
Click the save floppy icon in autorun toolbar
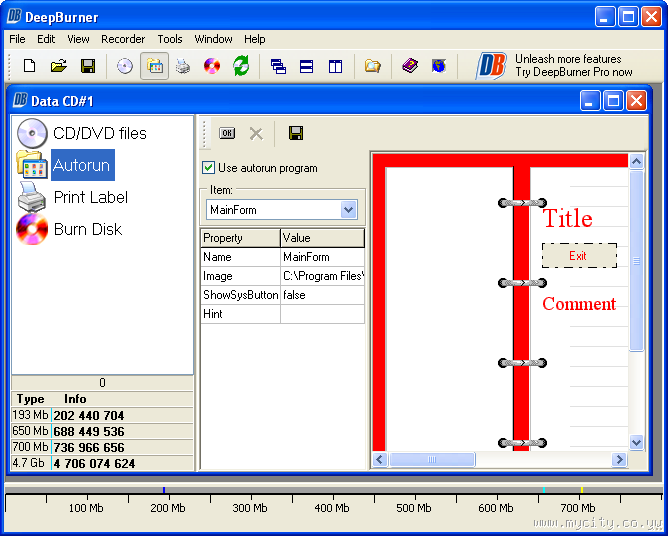tap(296, 133)
